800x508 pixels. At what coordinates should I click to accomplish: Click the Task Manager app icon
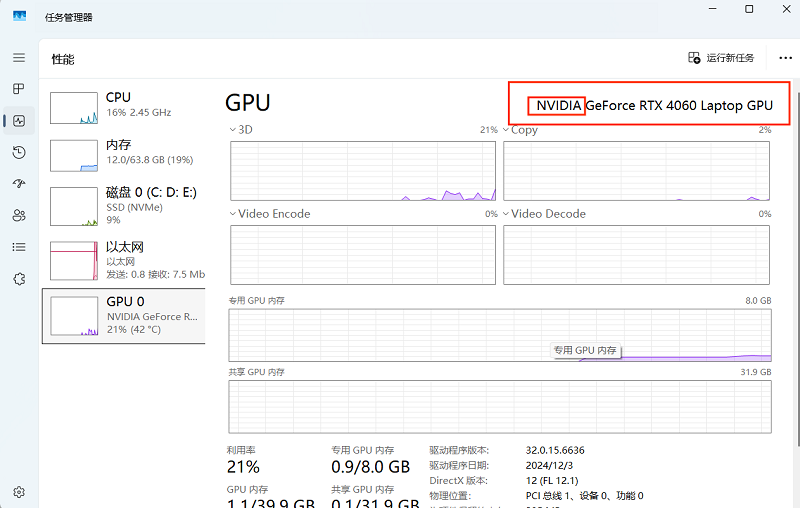coord(19,16)
